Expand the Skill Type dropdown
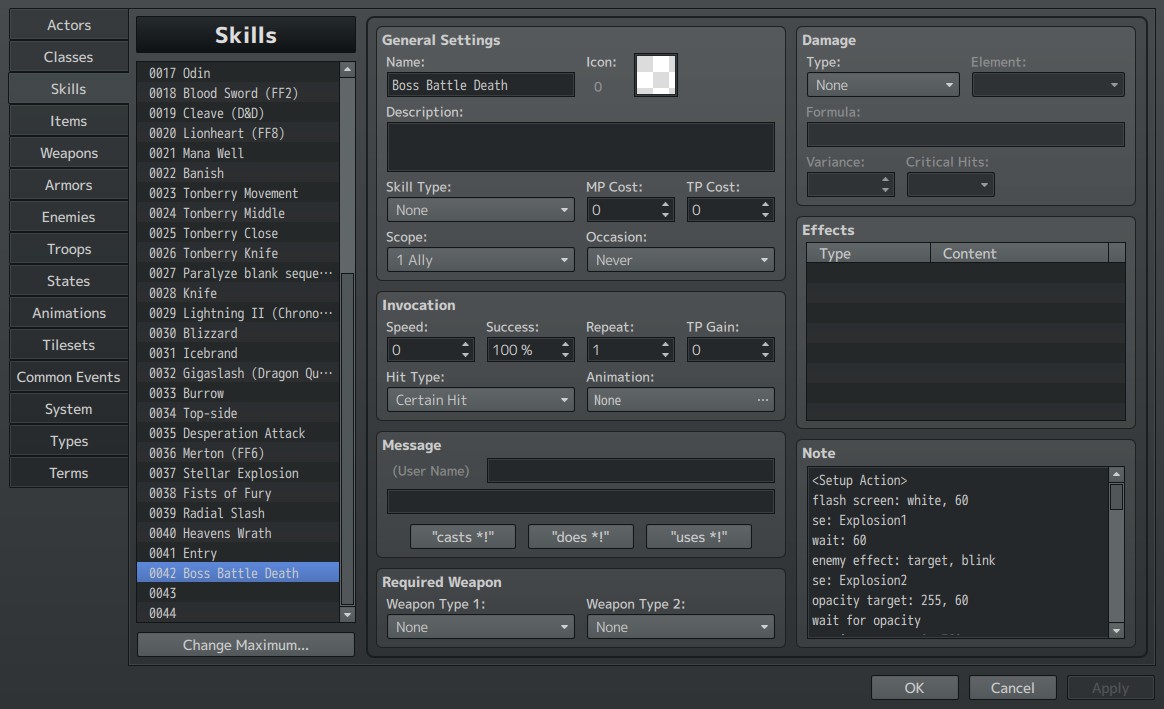Viewport: 1164px width, 709px height. coord(480,210)
